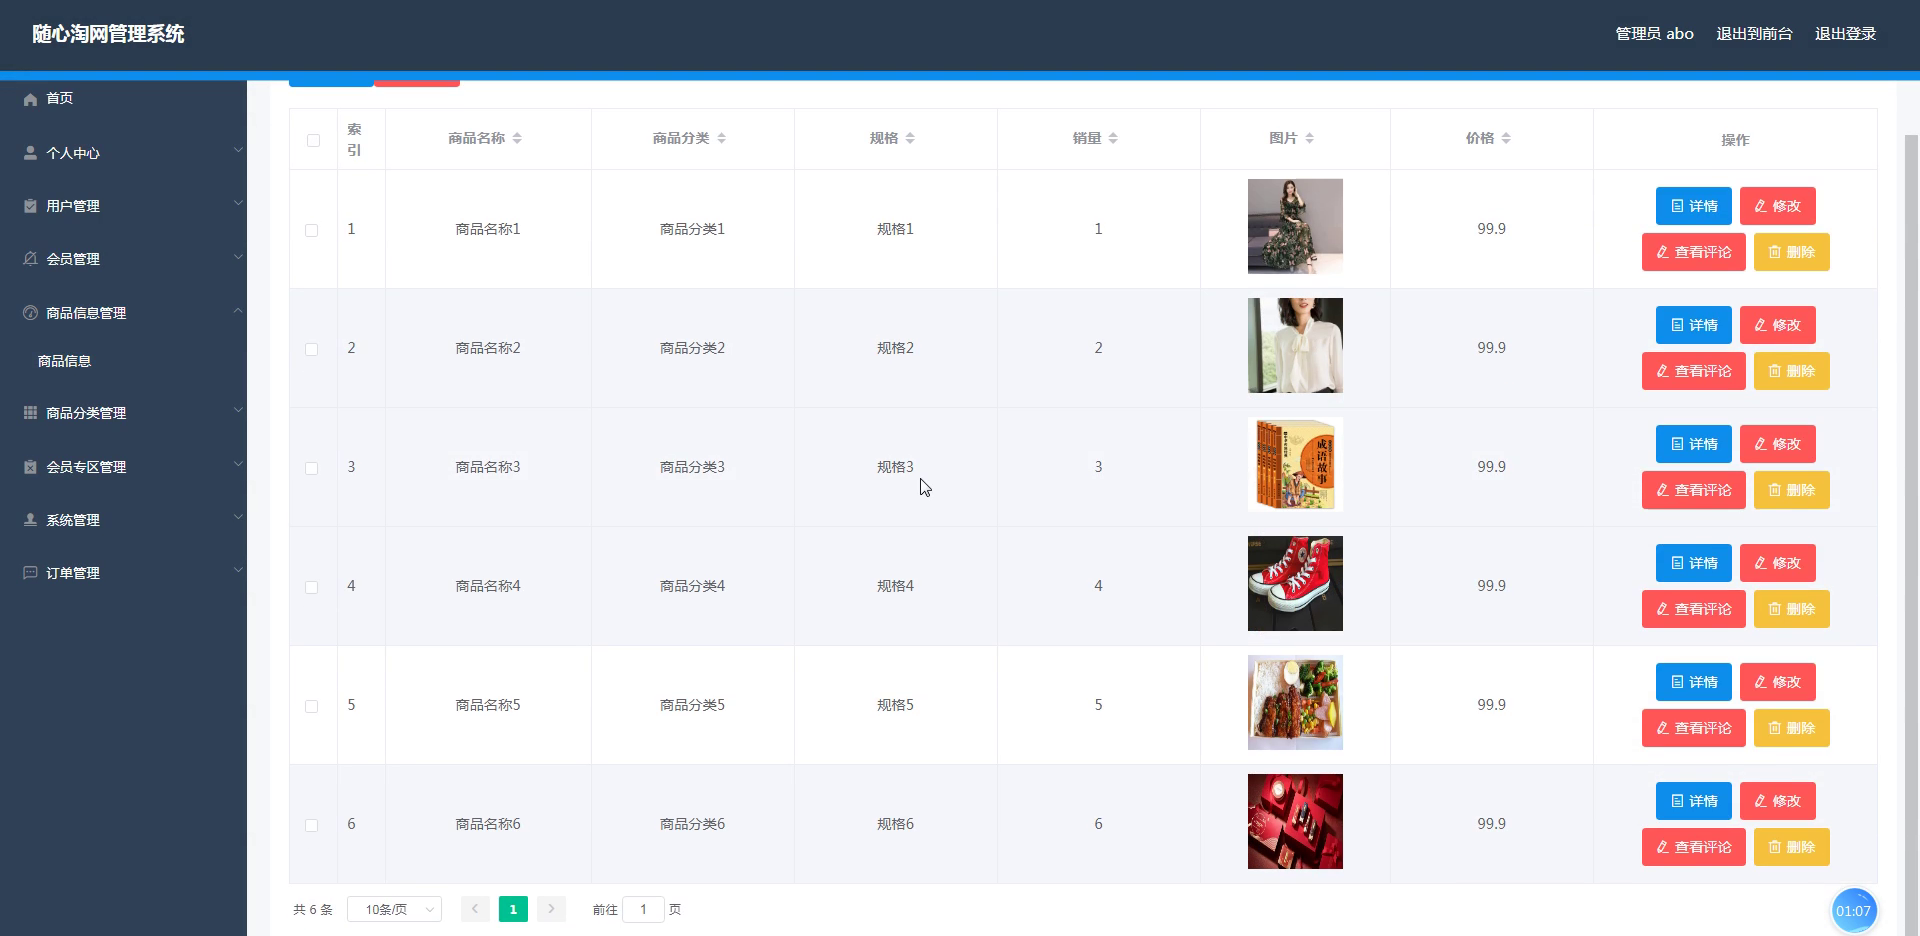
Task: Click 详情 for 商品名称1
Action: [x=1693, y=206]
